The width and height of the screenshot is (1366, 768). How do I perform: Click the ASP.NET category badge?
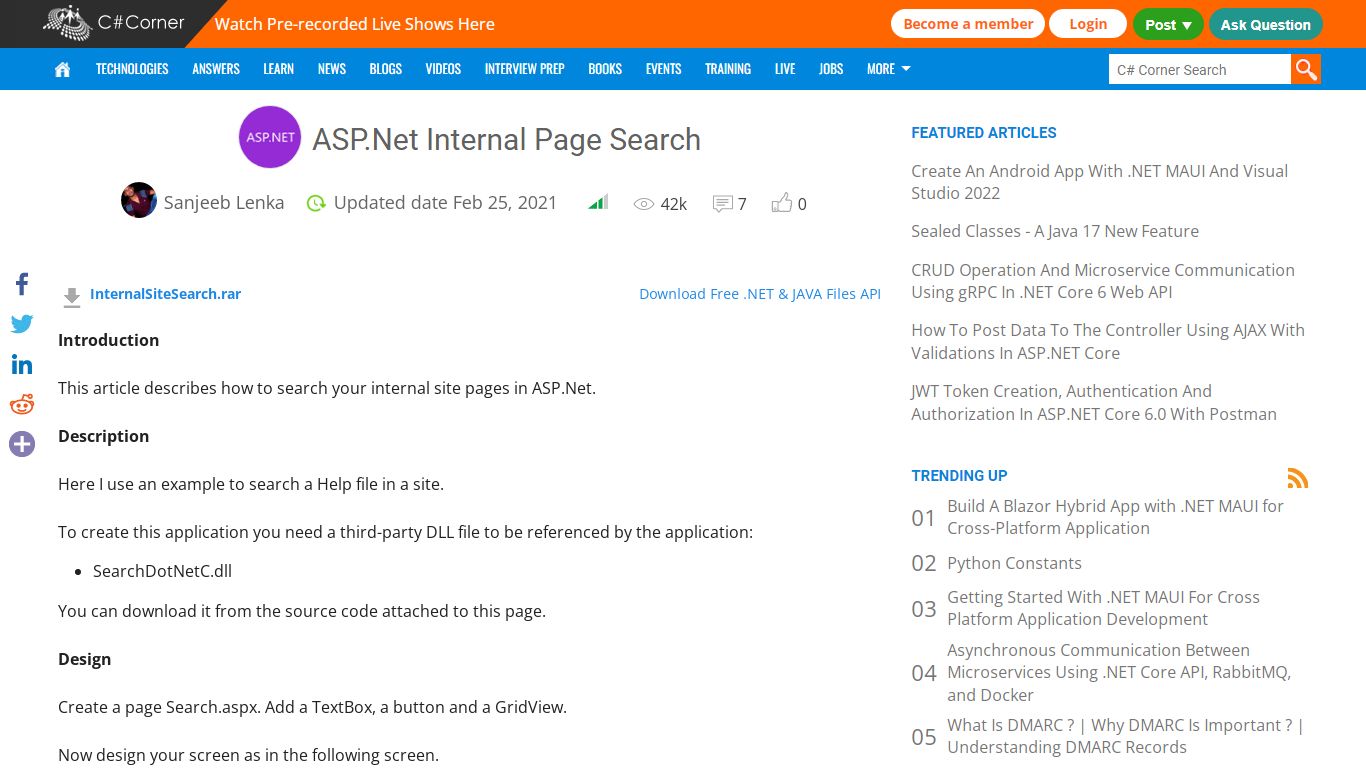[x=270, y=137]
